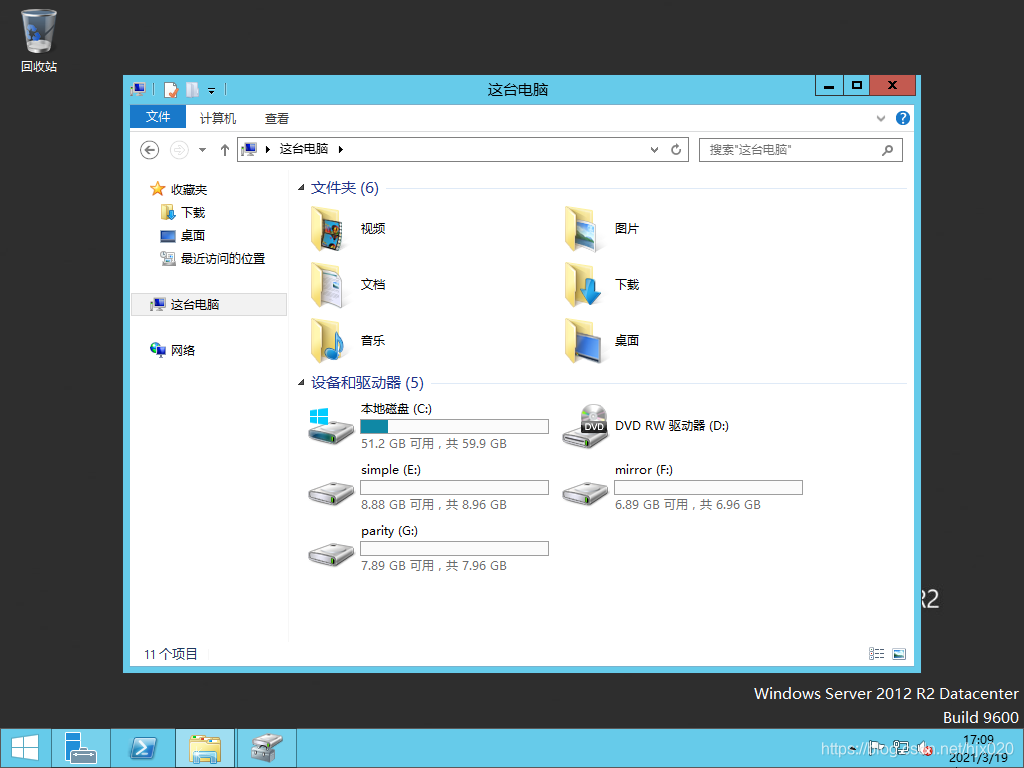Select the 桌面 folder icon in the main pane
Image resolution: width=1024 pixels, height=768 pixels.
pyautogui.click(x=582, y=340)
